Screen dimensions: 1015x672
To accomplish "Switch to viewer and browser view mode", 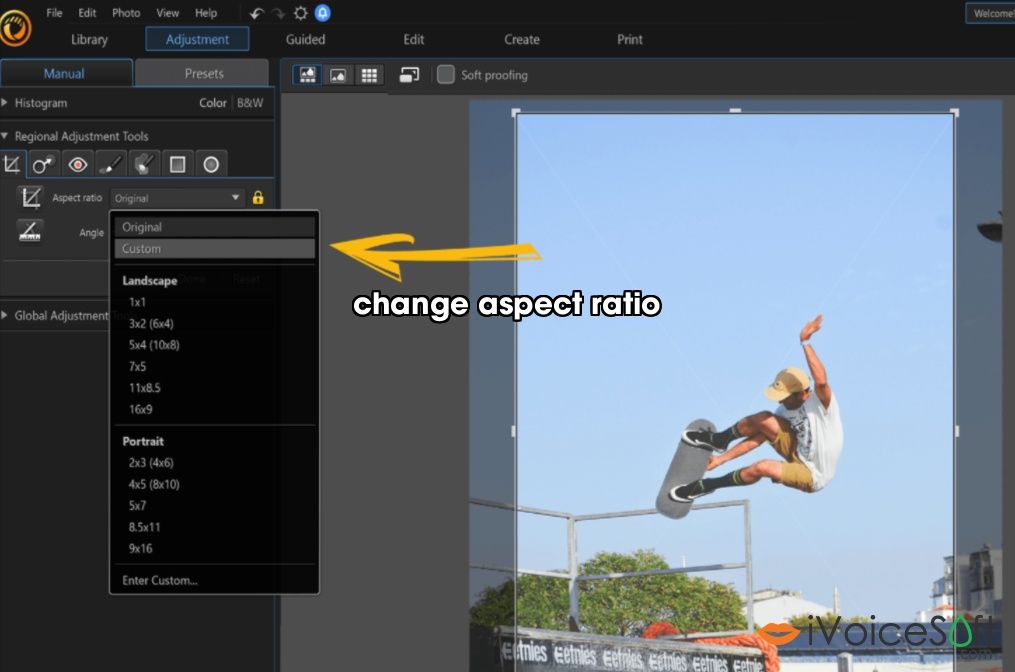I will (307, 75).
